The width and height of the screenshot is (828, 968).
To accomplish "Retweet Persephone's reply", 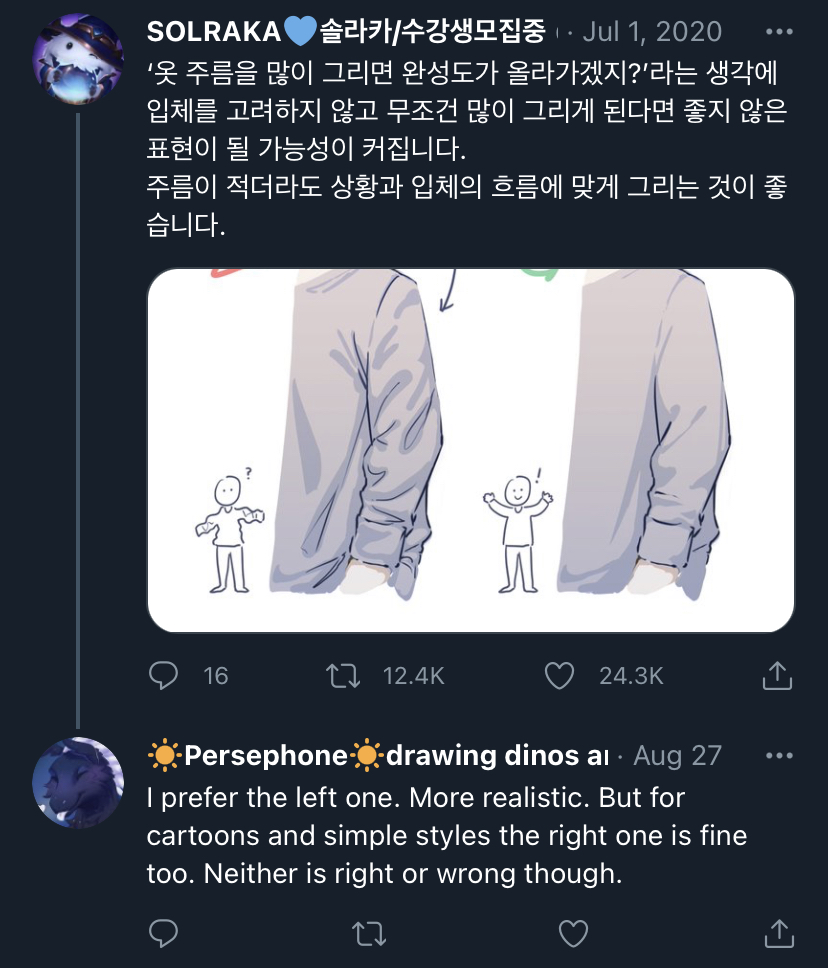I will tap(369, 933).
